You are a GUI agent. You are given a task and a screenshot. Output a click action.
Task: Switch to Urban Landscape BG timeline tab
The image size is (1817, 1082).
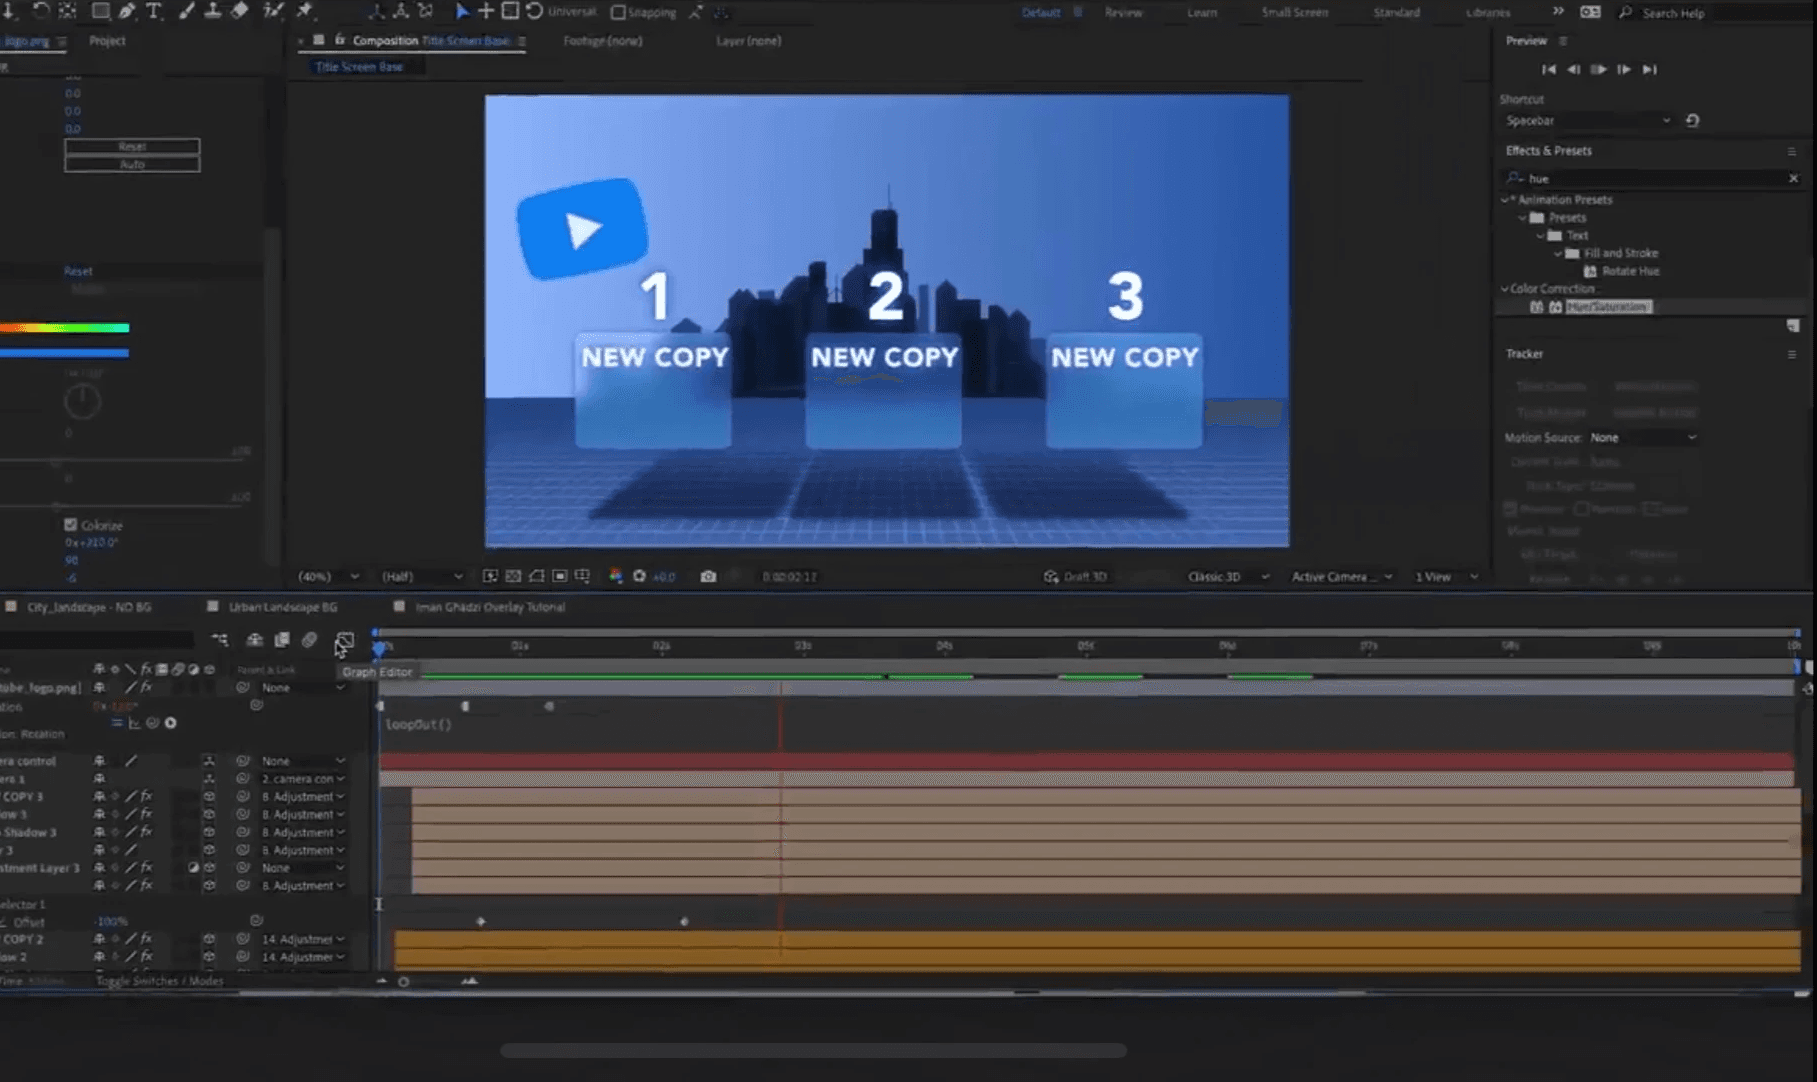pos(283,607)
